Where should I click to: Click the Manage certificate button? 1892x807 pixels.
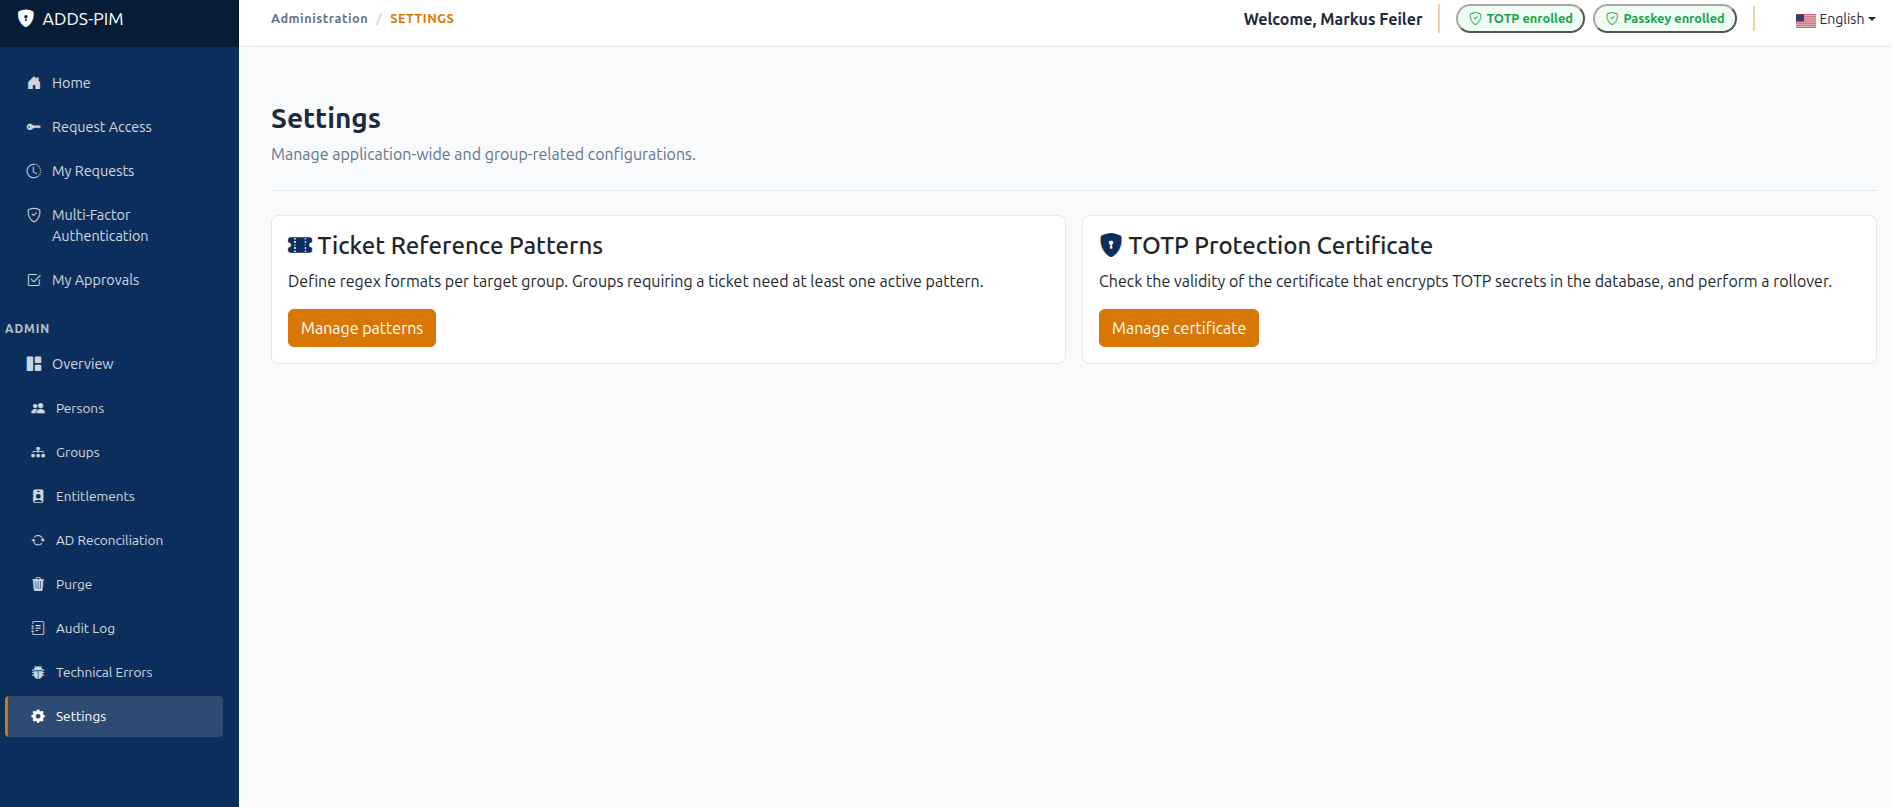[1179, 328]
